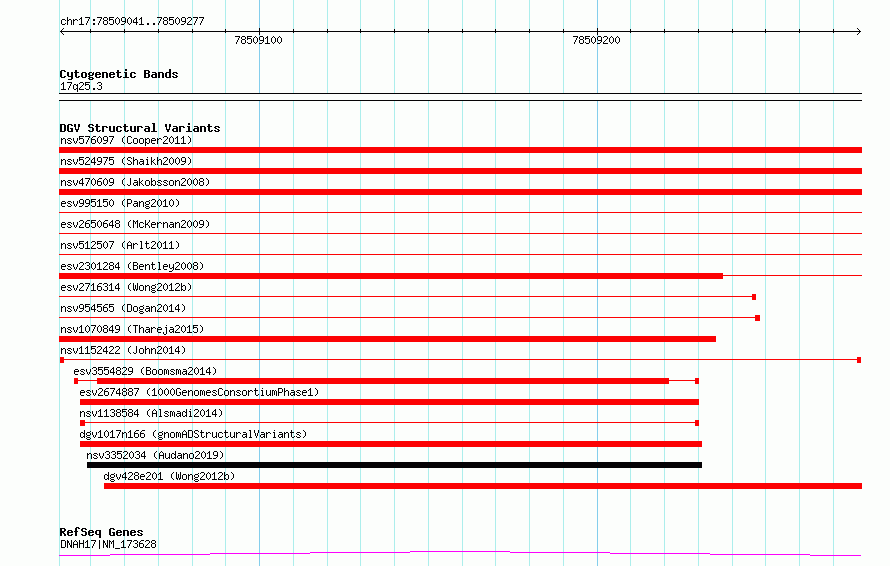Click the nsv512507 (Arlt2011) variant label
Viewport: 890px width, 566px height.
pyautogui.click(x=120, y=245)
